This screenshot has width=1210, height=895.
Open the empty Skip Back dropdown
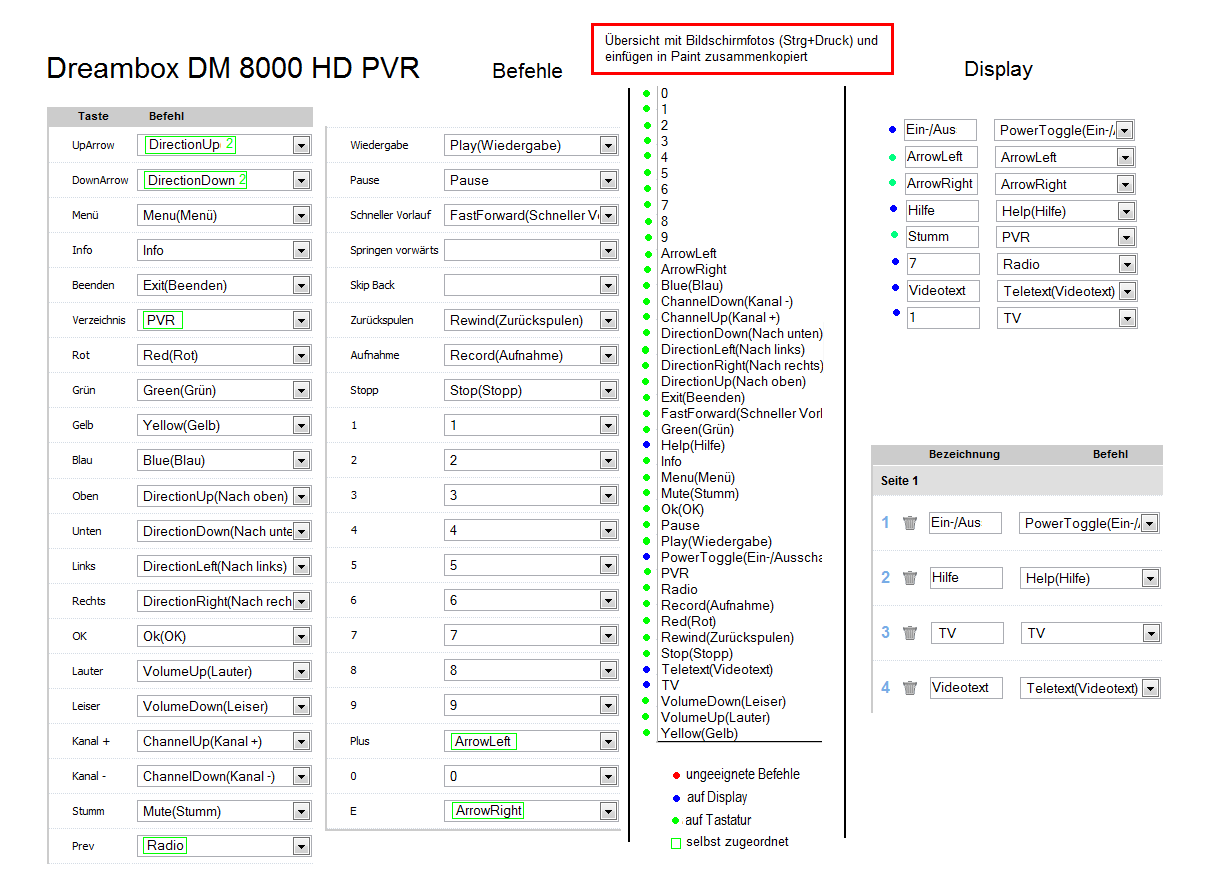[x=608, y=286]
